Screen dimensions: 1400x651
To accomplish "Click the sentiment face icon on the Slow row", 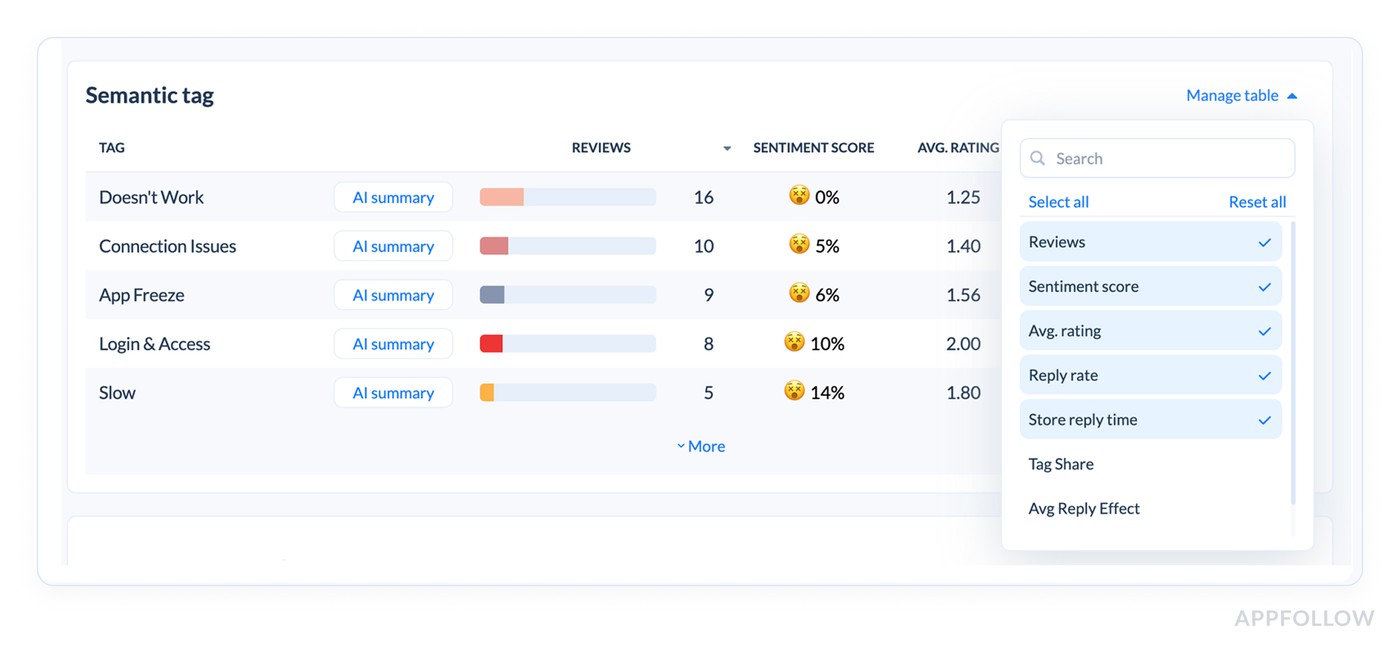I will tap(793, 392).
